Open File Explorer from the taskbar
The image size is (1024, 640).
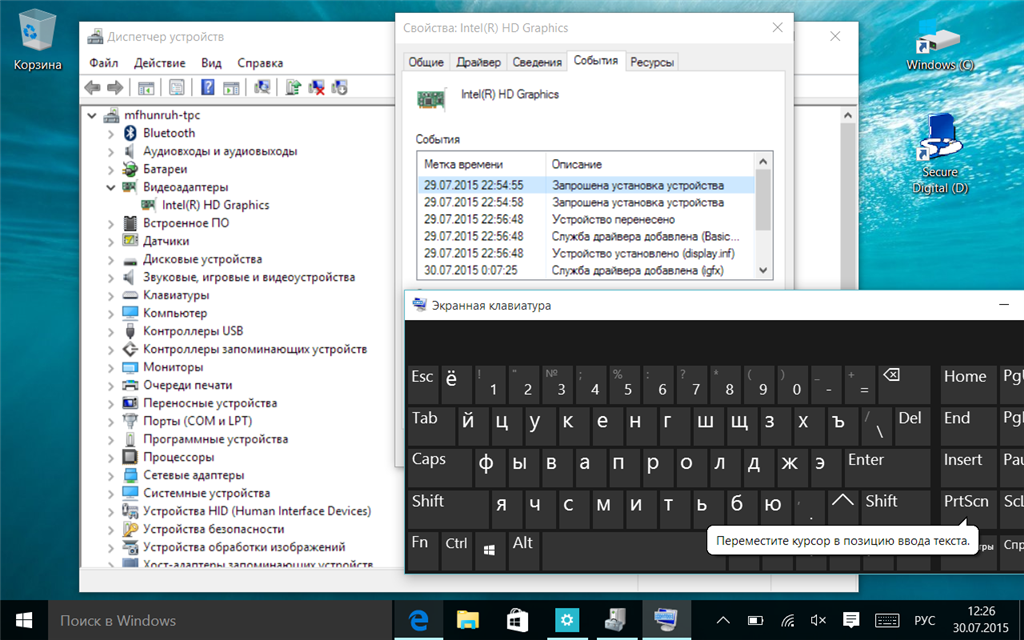tap(468, 620)
